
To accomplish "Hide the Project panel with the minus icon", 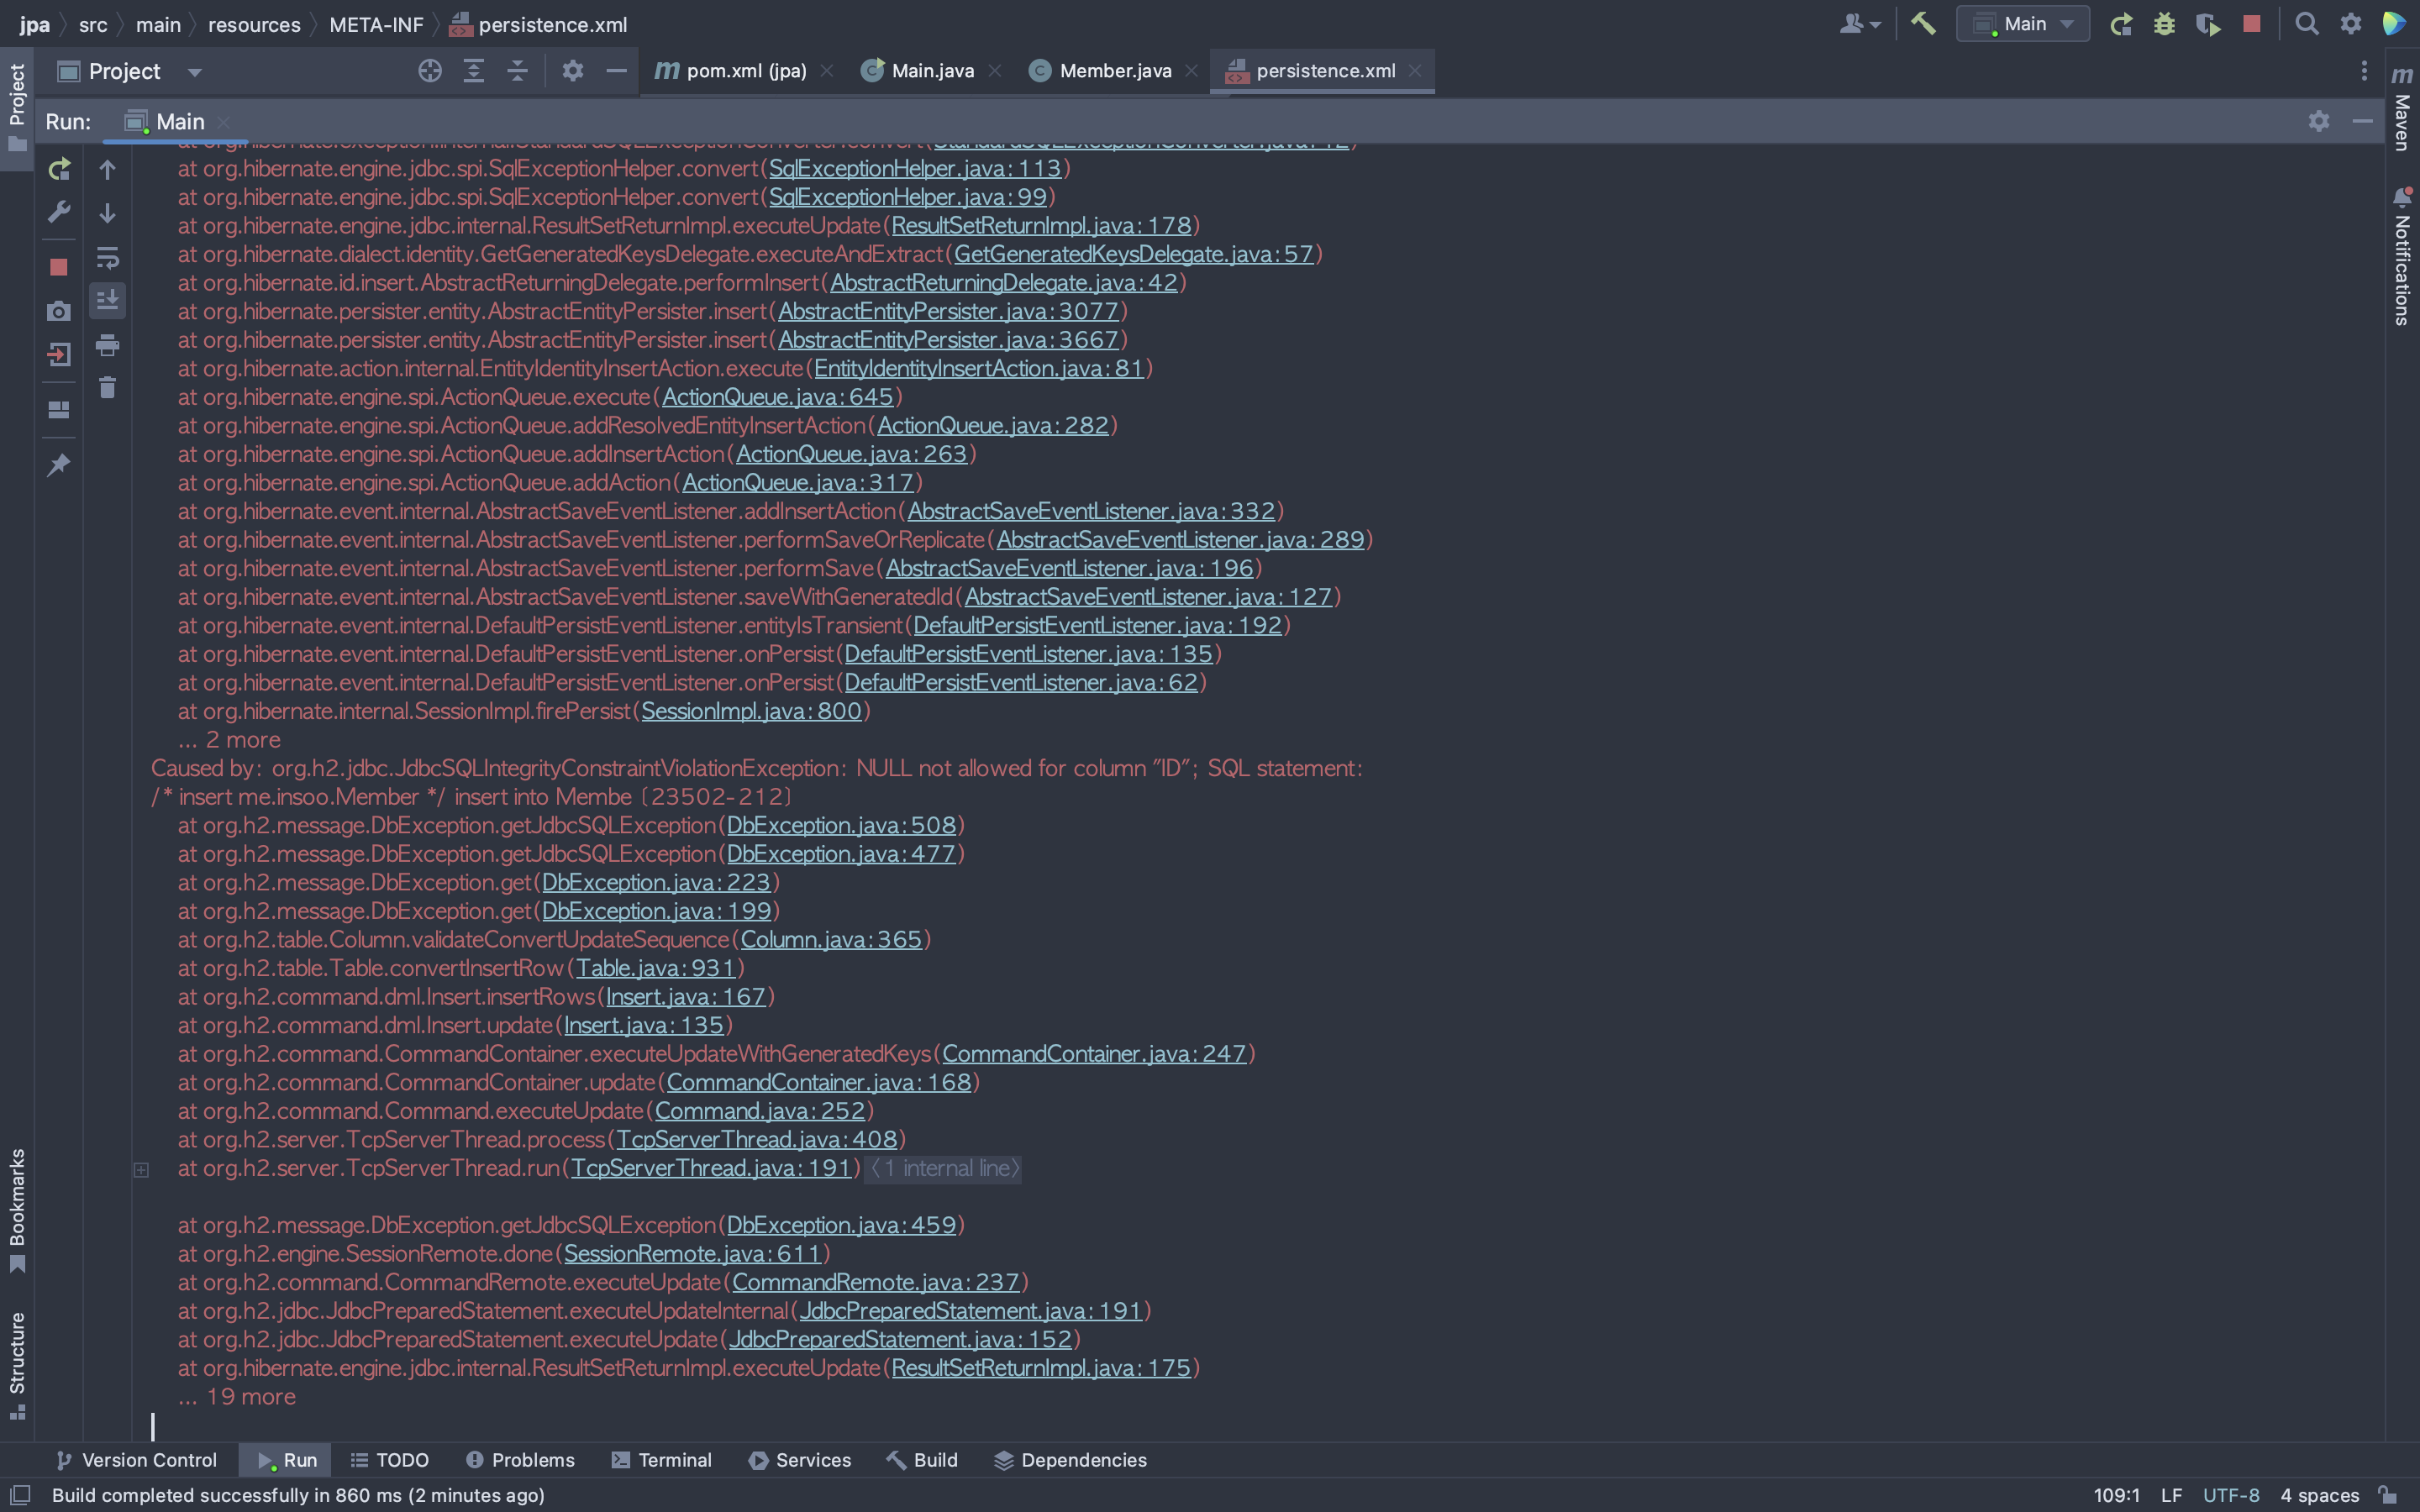I will point(617,71).
